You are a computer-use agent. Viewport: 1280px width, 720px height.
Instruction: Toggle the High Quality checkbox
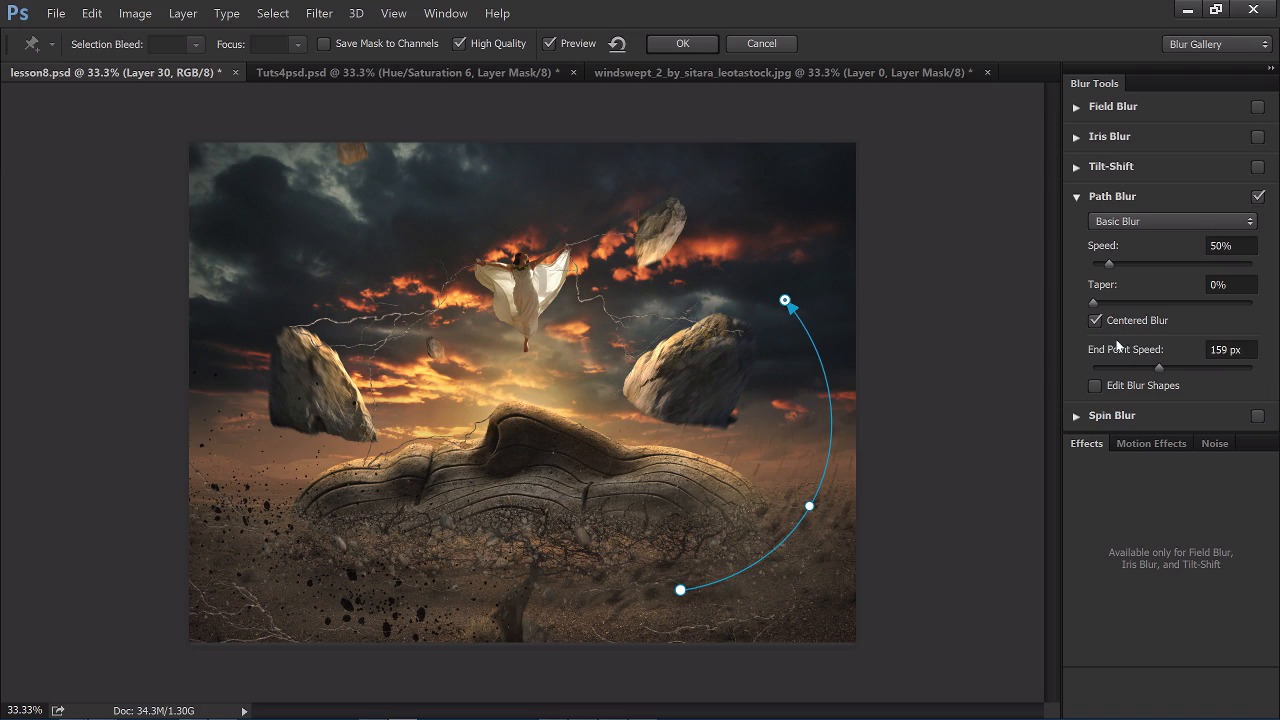pyautogui.click(x=460, y=44)
